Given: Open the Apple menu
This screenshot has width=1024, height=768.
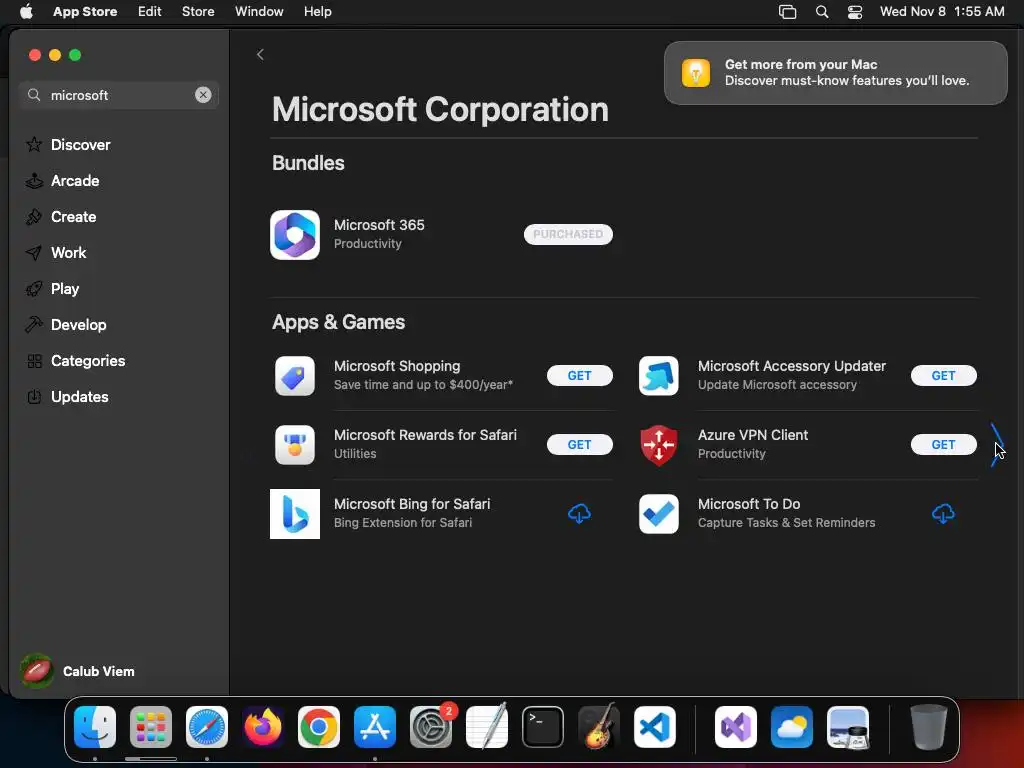Looking at the screenshot, I should [x=26, y=12].
